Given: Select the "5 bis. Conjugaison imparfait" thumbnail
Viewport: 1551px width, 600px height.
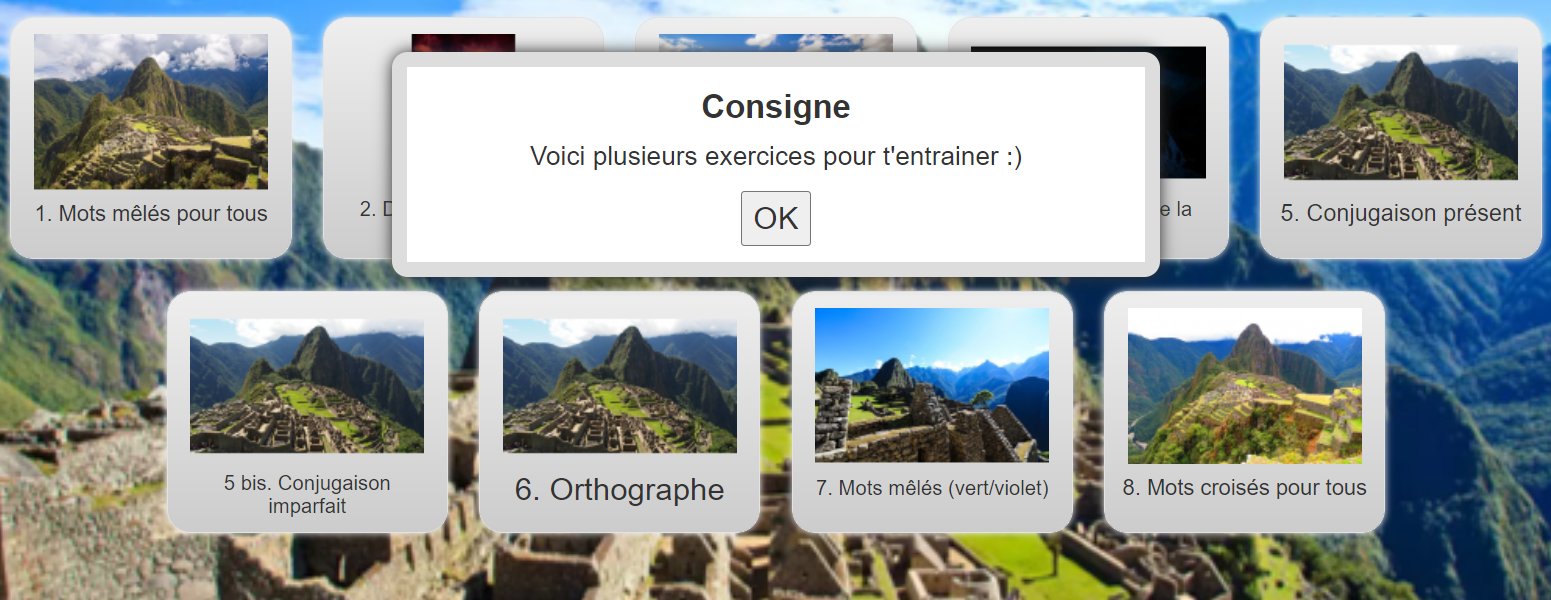Looking at the screenshot, I should [x=307, y=385].
